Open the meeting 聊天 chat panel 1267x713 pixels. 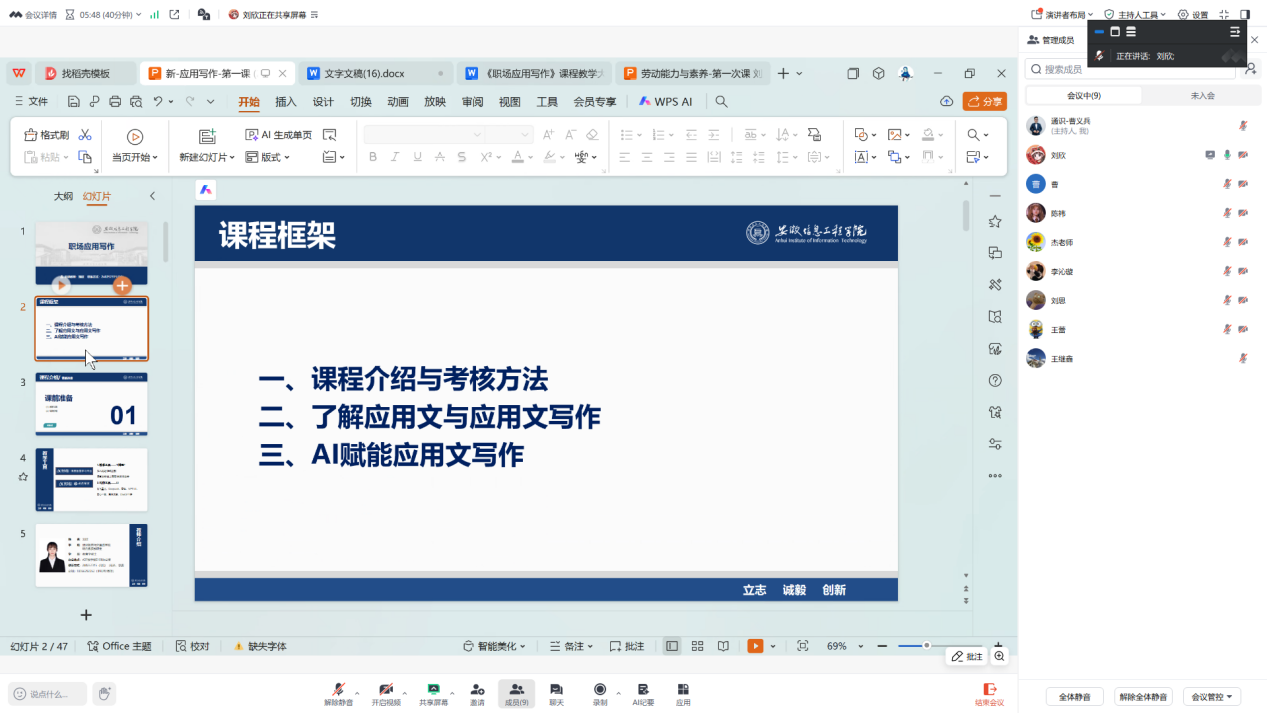[x=557, y=693]
